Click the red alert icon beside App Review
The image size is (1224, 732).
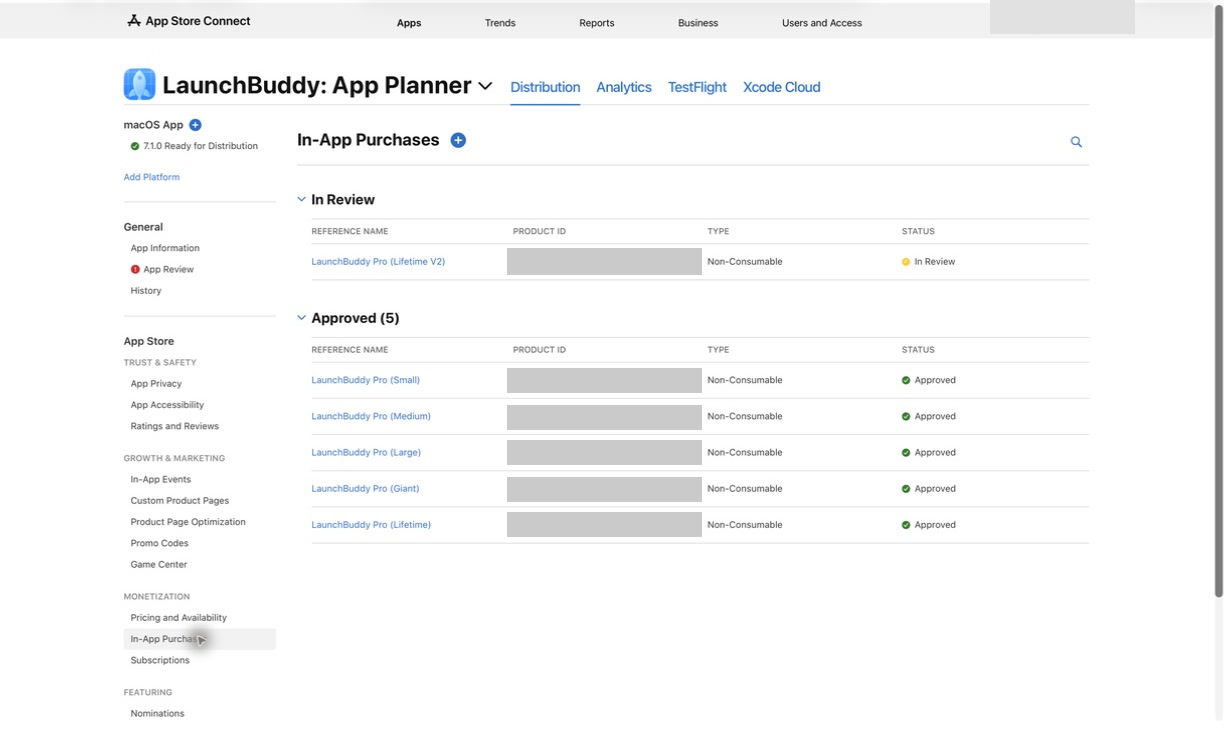135,269
